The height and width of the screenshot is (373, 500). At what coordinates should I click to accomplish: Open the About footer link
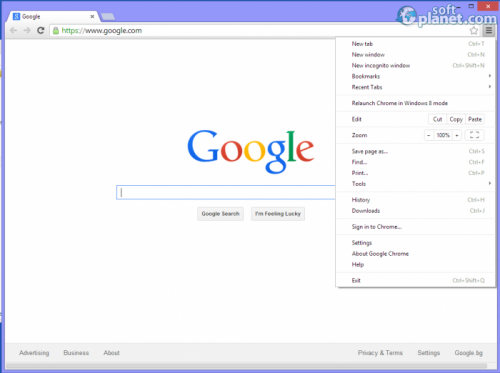coord(111,353)
